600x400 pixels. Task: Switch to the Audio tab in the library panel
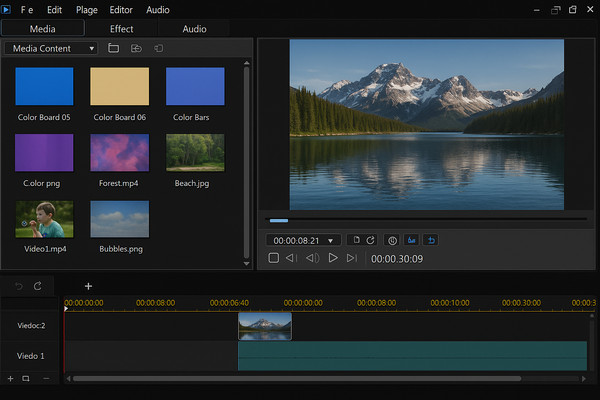194,29
